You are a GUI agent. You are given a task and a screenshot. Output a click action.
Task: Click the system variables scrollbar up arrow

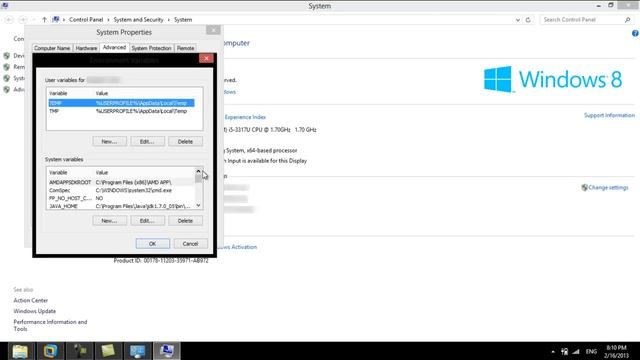pos(198,171)
